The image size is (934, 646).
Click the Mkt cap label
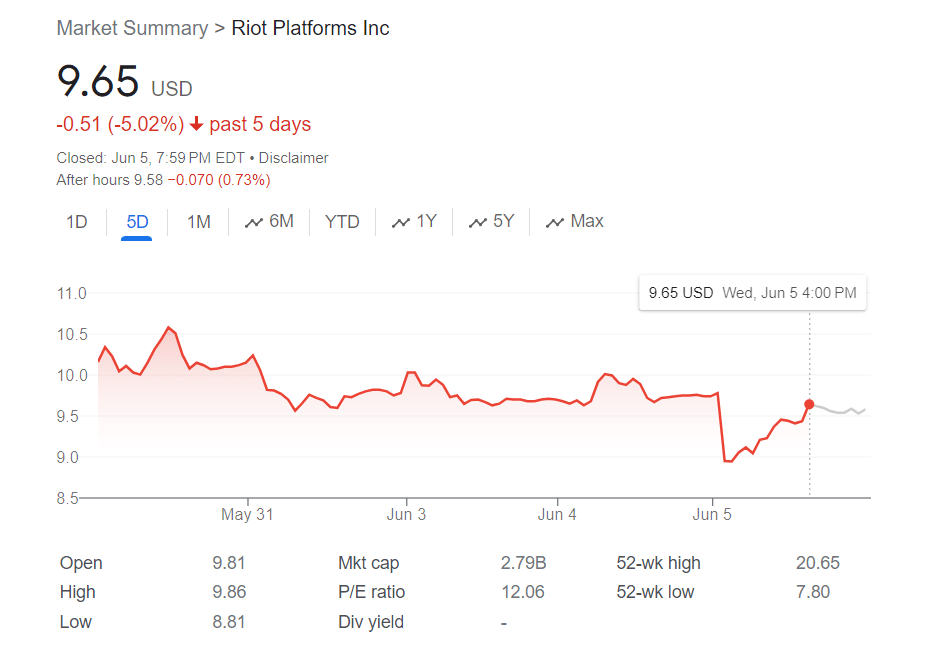point(369,563)
